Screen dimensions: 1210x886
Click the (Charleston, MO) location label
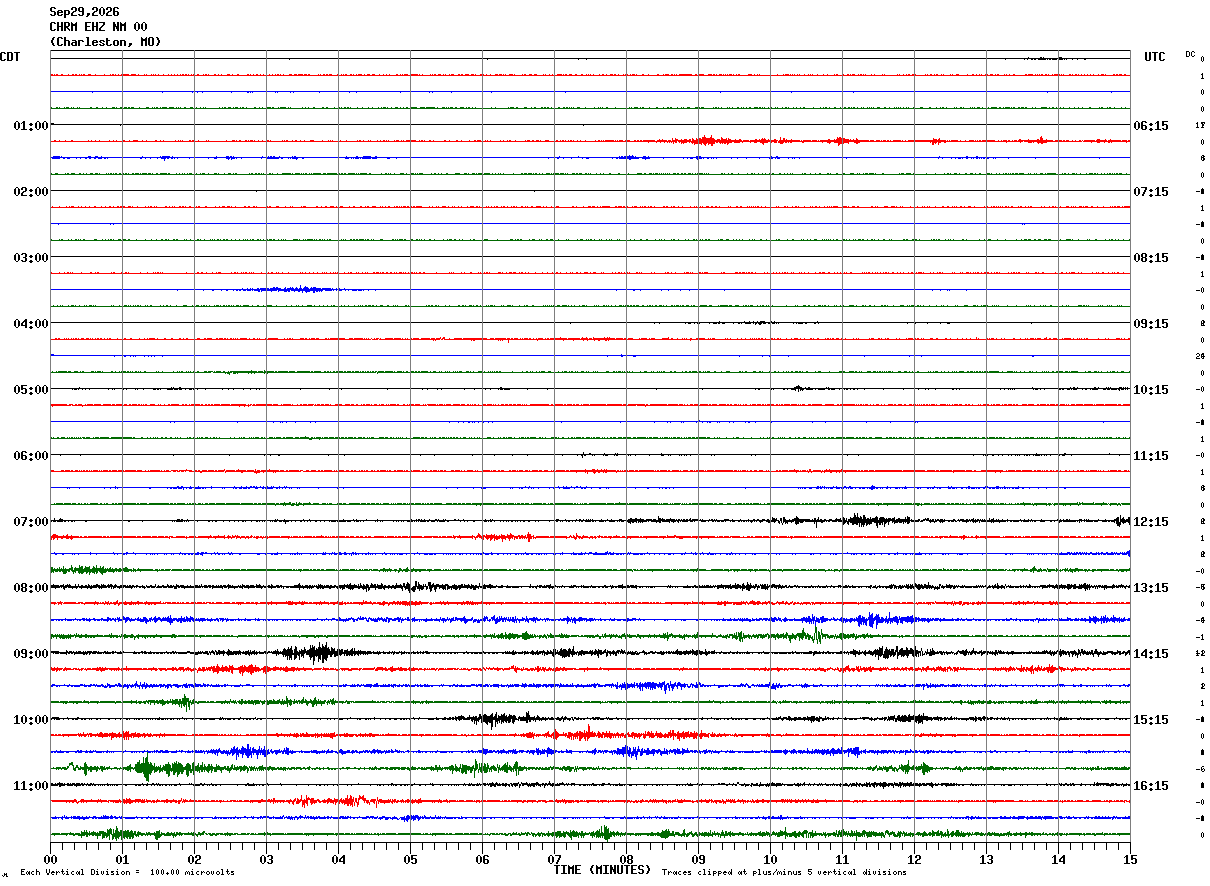(105, 42)
